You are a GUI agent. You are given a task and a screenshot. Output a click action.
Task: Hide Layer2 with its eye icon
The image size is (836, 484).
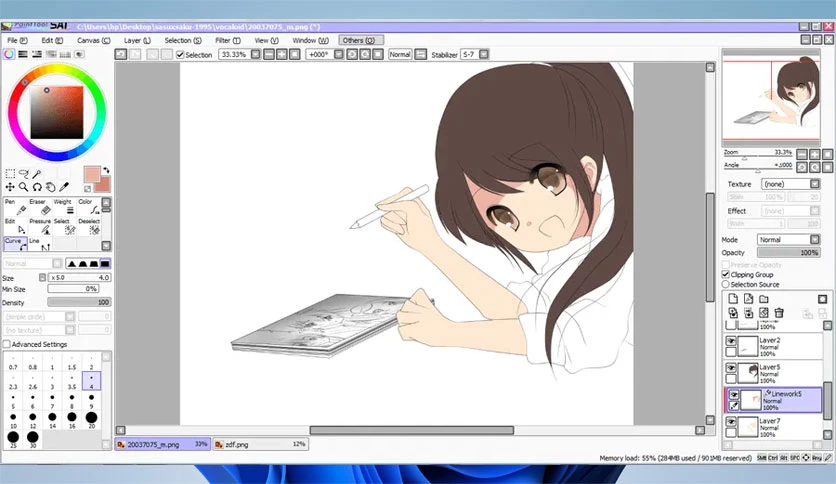tap(731, 341)
